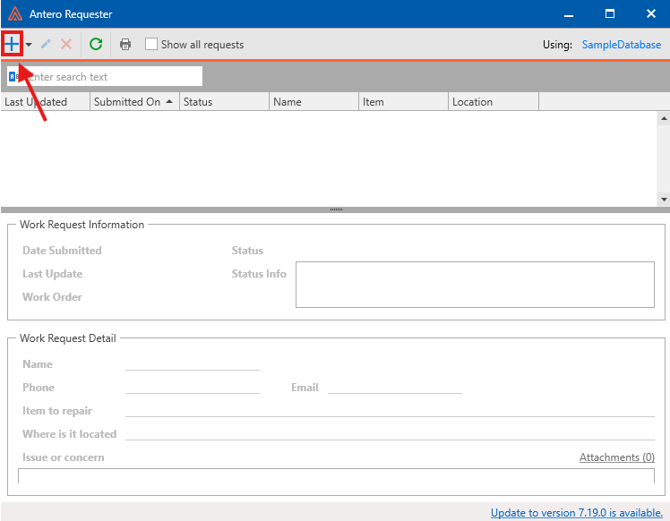
Task: Open the dropdown arrow beside the plus icon
Action: click(29, 45)
